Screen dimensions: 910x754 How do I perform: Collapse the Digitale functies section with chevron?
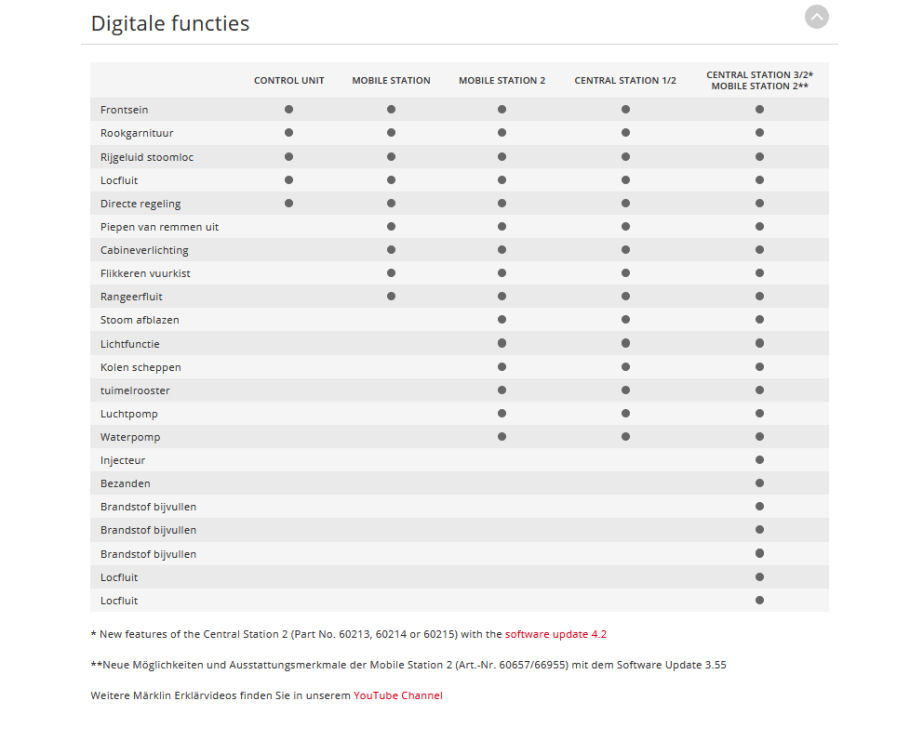(816, 17)
